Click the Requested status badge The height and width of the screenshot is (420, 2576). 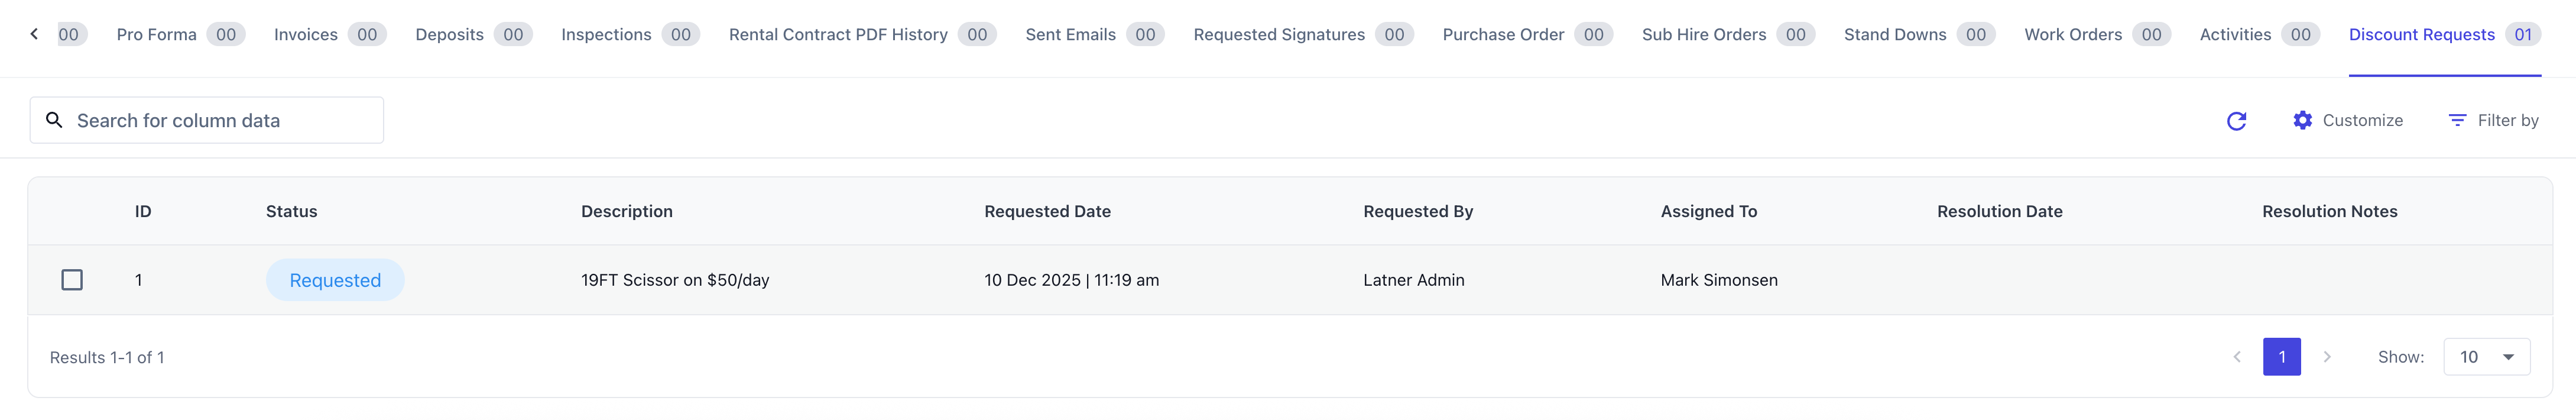click(x=335, y=281)
